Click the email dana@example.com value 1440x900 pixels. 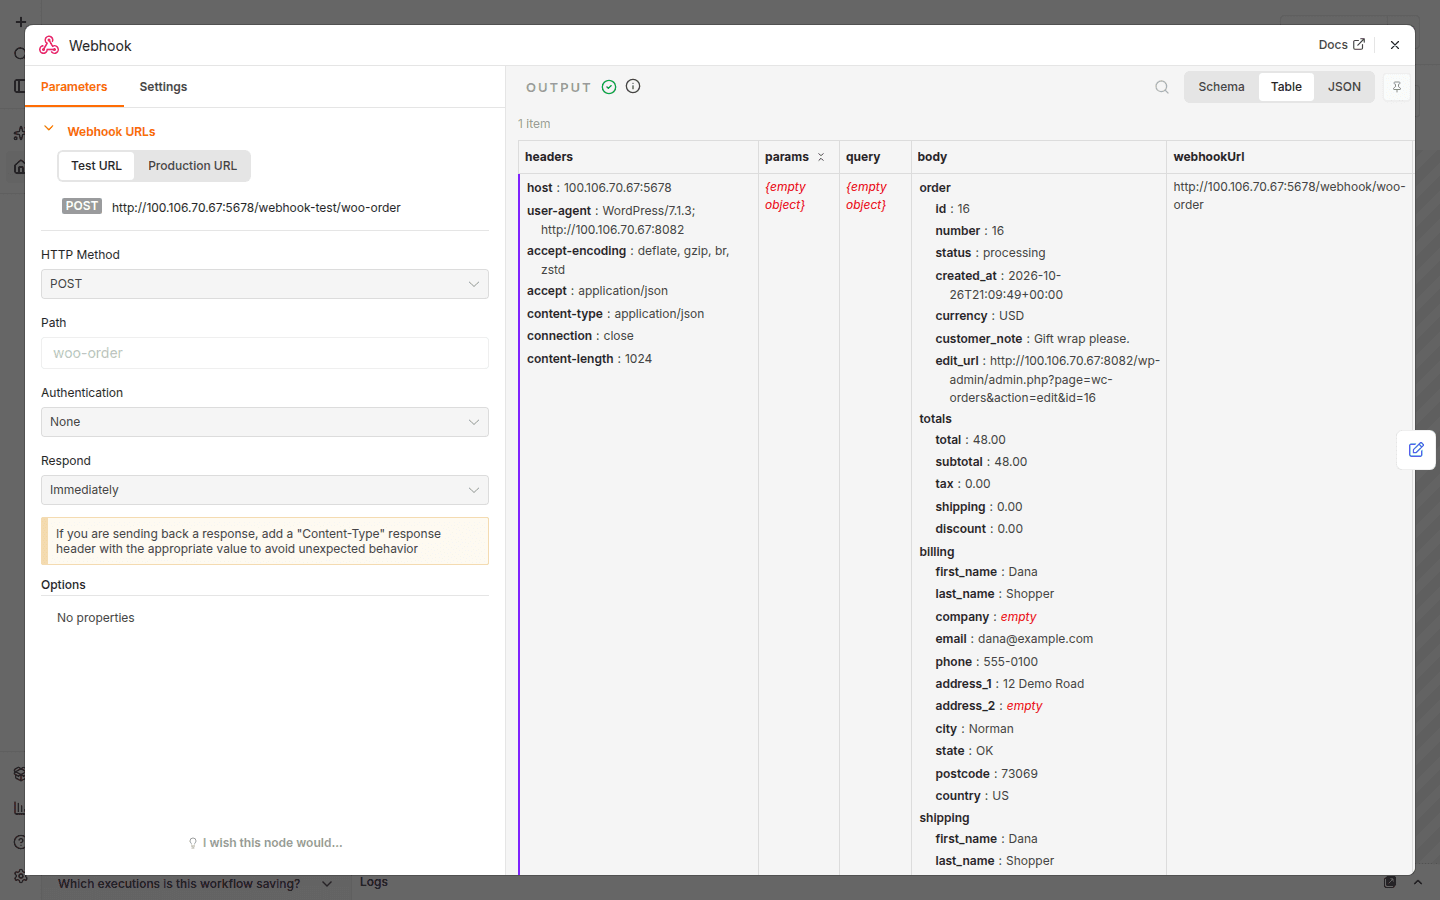point(1035,639)
